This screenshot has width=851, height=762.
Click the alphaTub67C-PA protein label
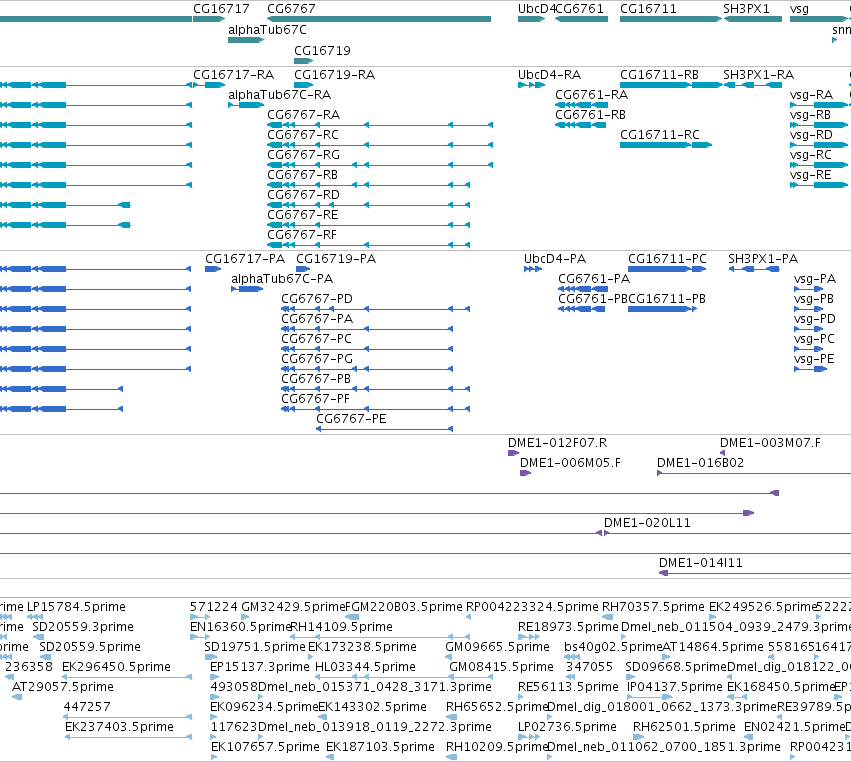coord(282,279)
